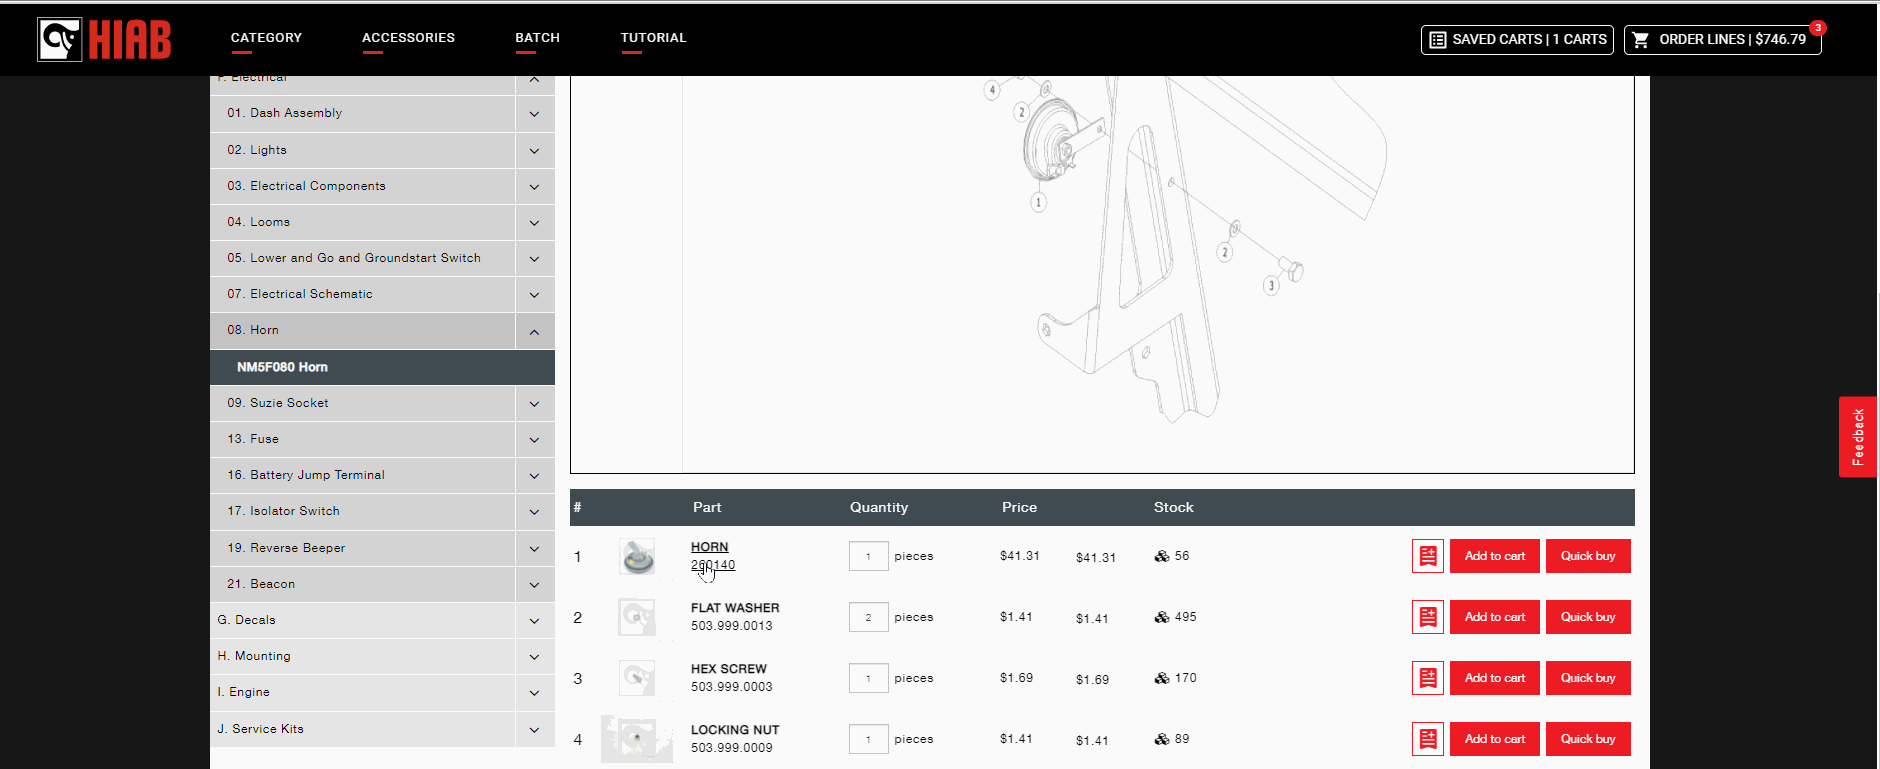Expand H. Mounting chevron
The image size is (1880, 769).
click(534, 657)
